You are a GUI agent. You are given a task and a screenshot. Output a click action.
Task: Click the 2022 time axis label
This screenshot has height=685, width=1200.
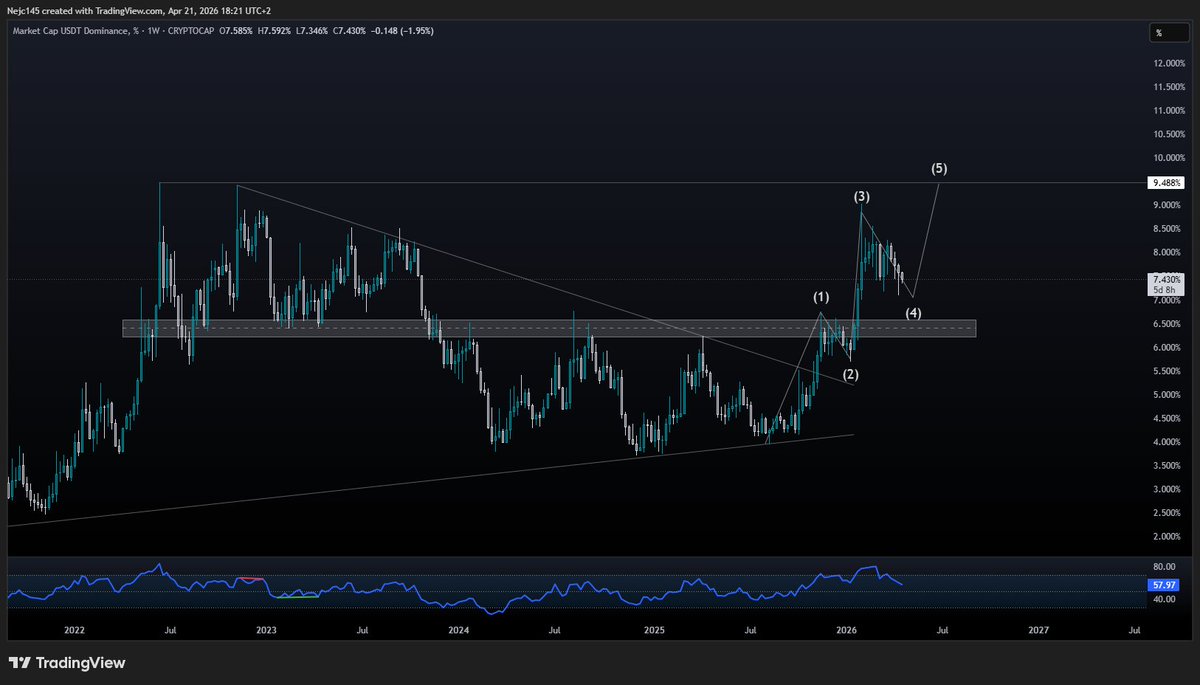pyautogui.click(x=74, y=631)
